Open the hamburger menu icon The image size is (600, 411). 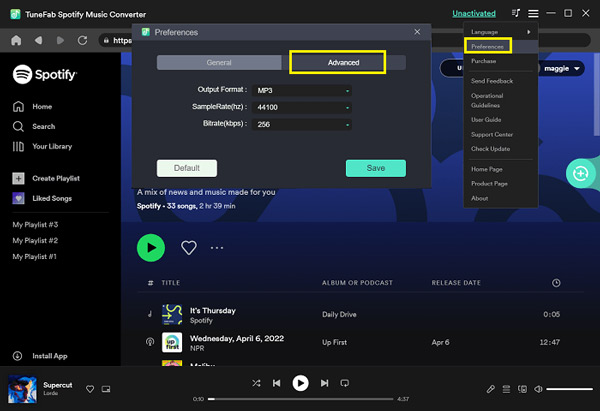pos(533,14)
